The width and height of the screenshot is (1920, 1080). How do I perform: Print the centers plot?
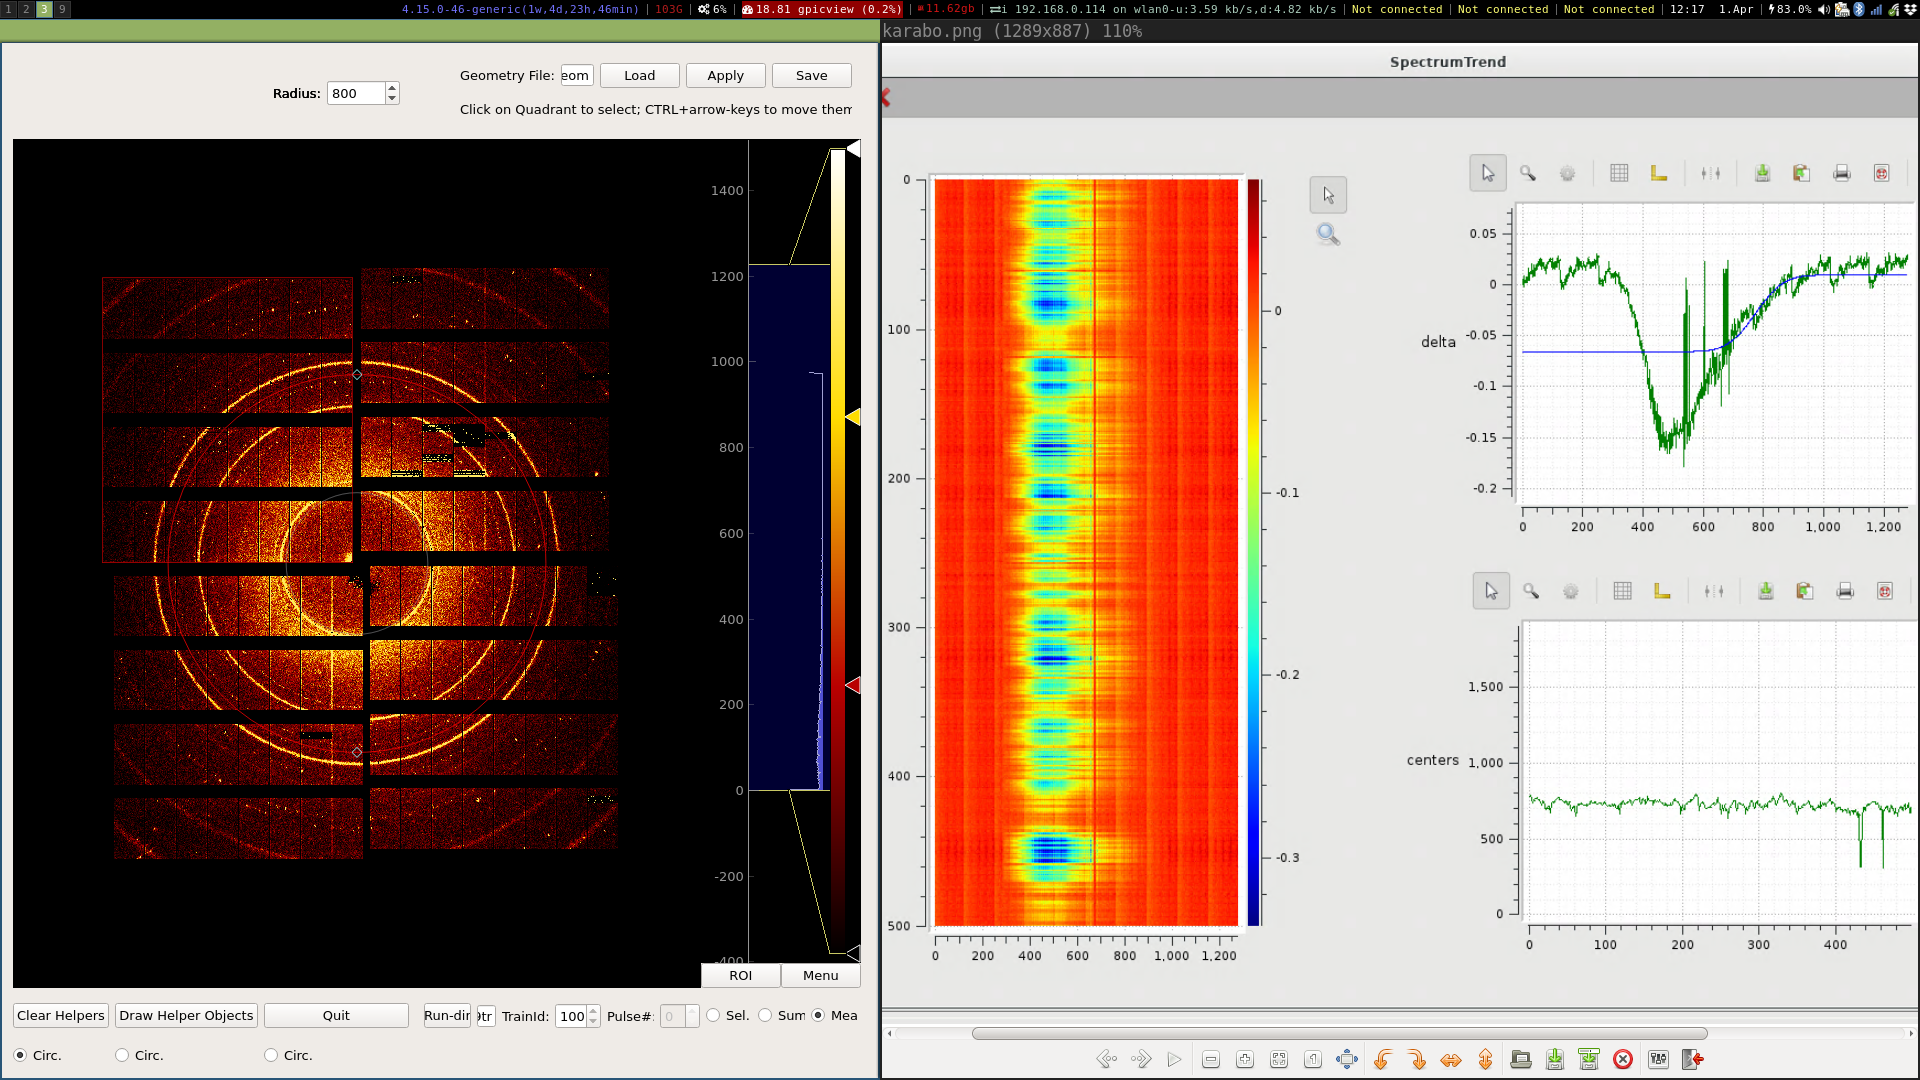pos(1845,591)
